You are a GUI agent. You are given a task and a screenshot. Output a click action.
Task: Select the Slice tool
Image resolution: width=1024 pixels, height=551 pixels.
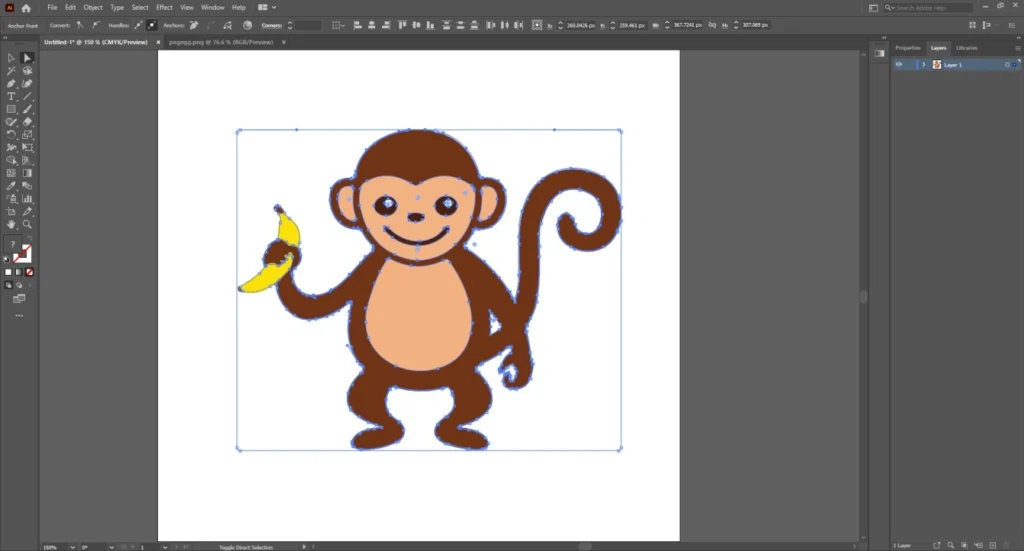tap(27, 212)
